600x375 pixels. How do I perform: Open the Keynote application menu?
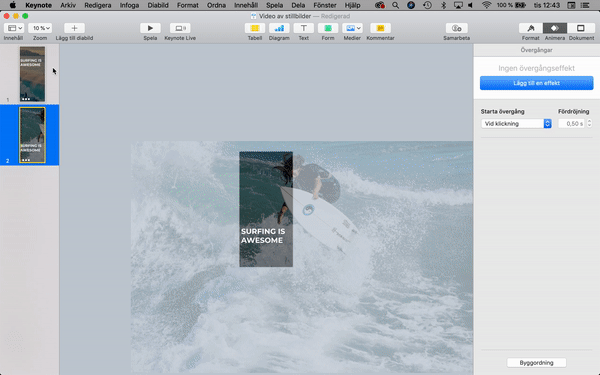tap(38, 5)
